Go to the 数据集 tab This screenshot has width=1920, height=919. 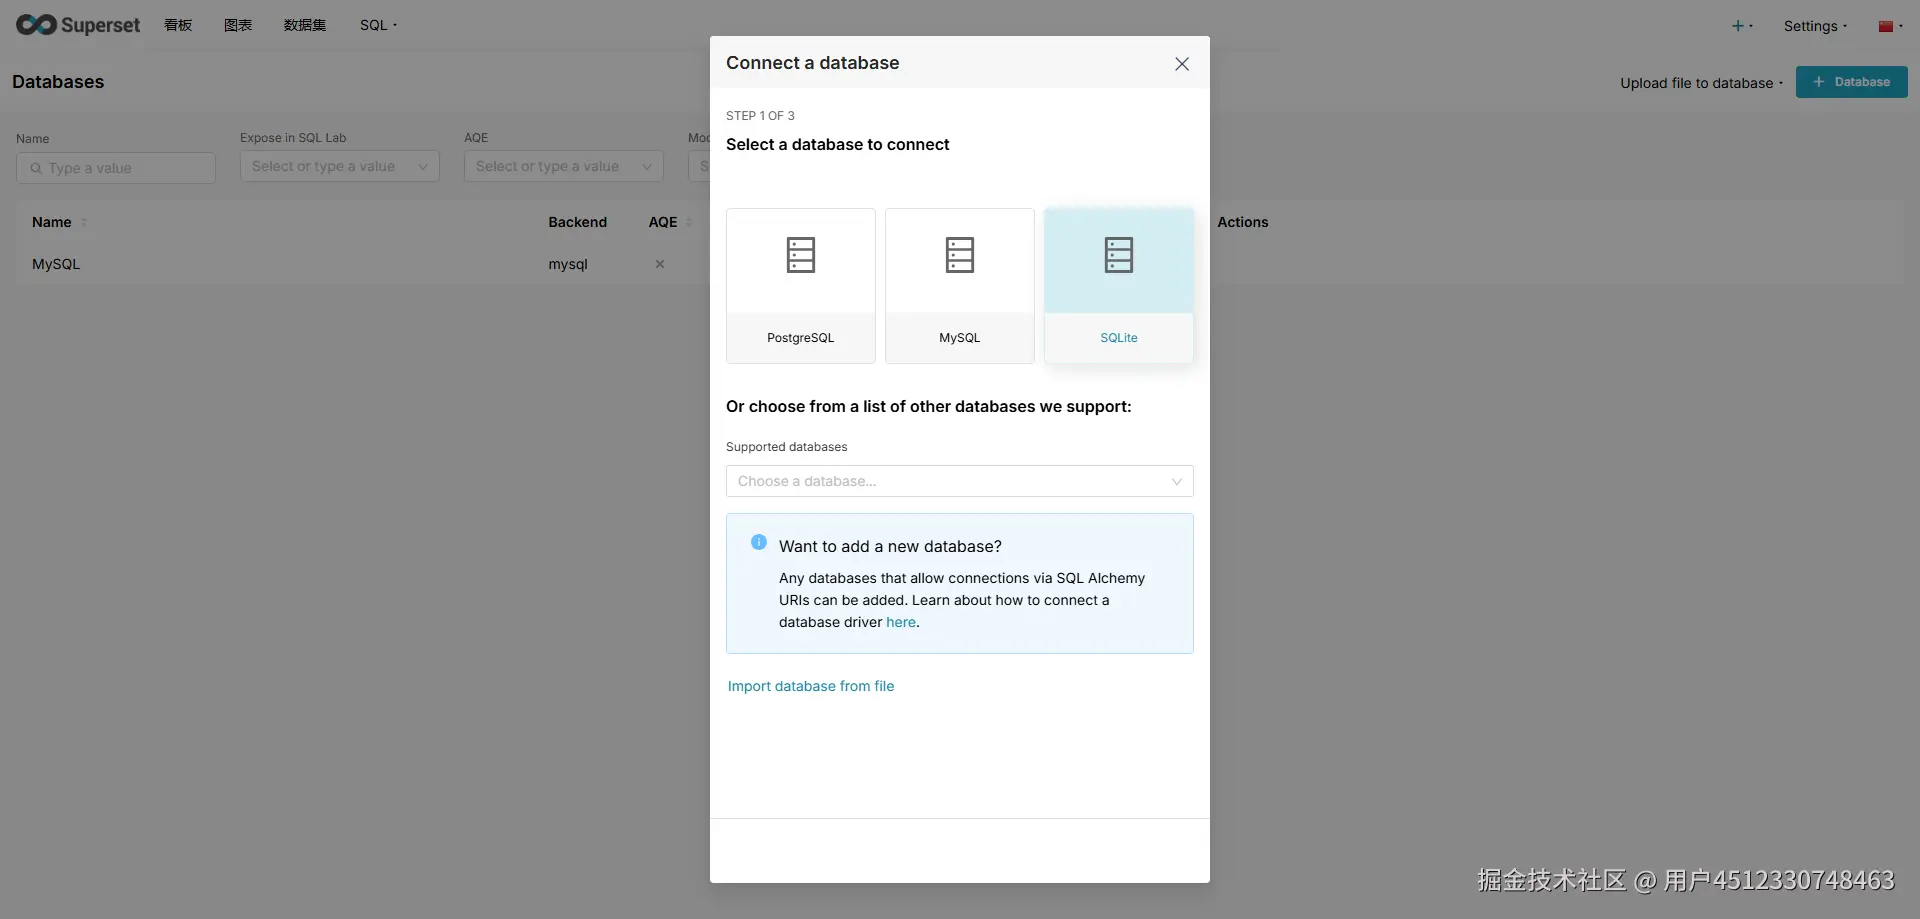[x=304, y=25]
